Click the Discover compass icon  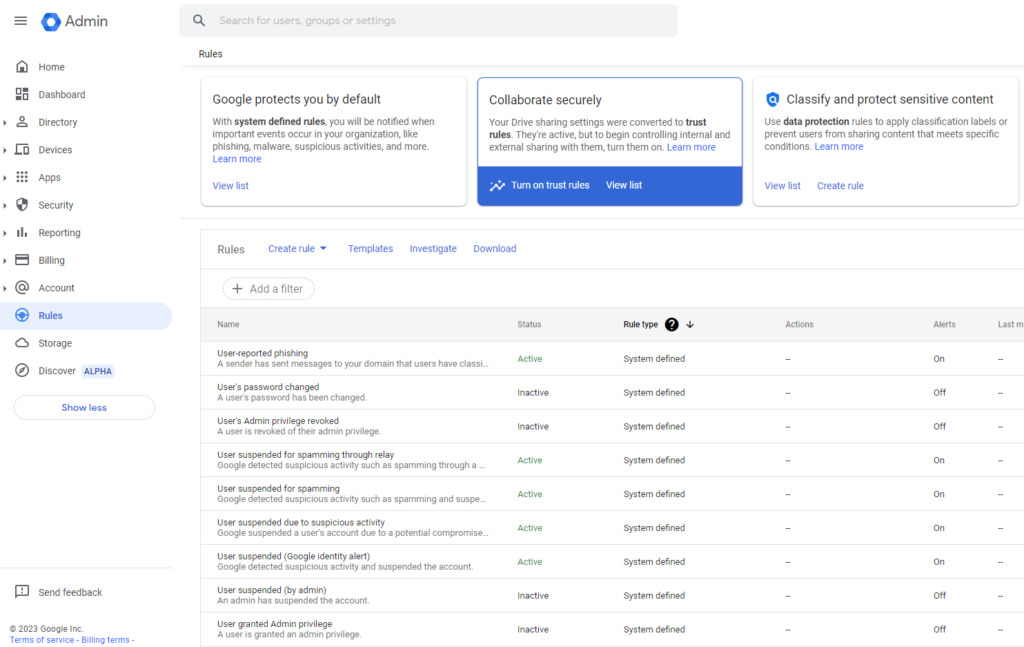point(22,370)
